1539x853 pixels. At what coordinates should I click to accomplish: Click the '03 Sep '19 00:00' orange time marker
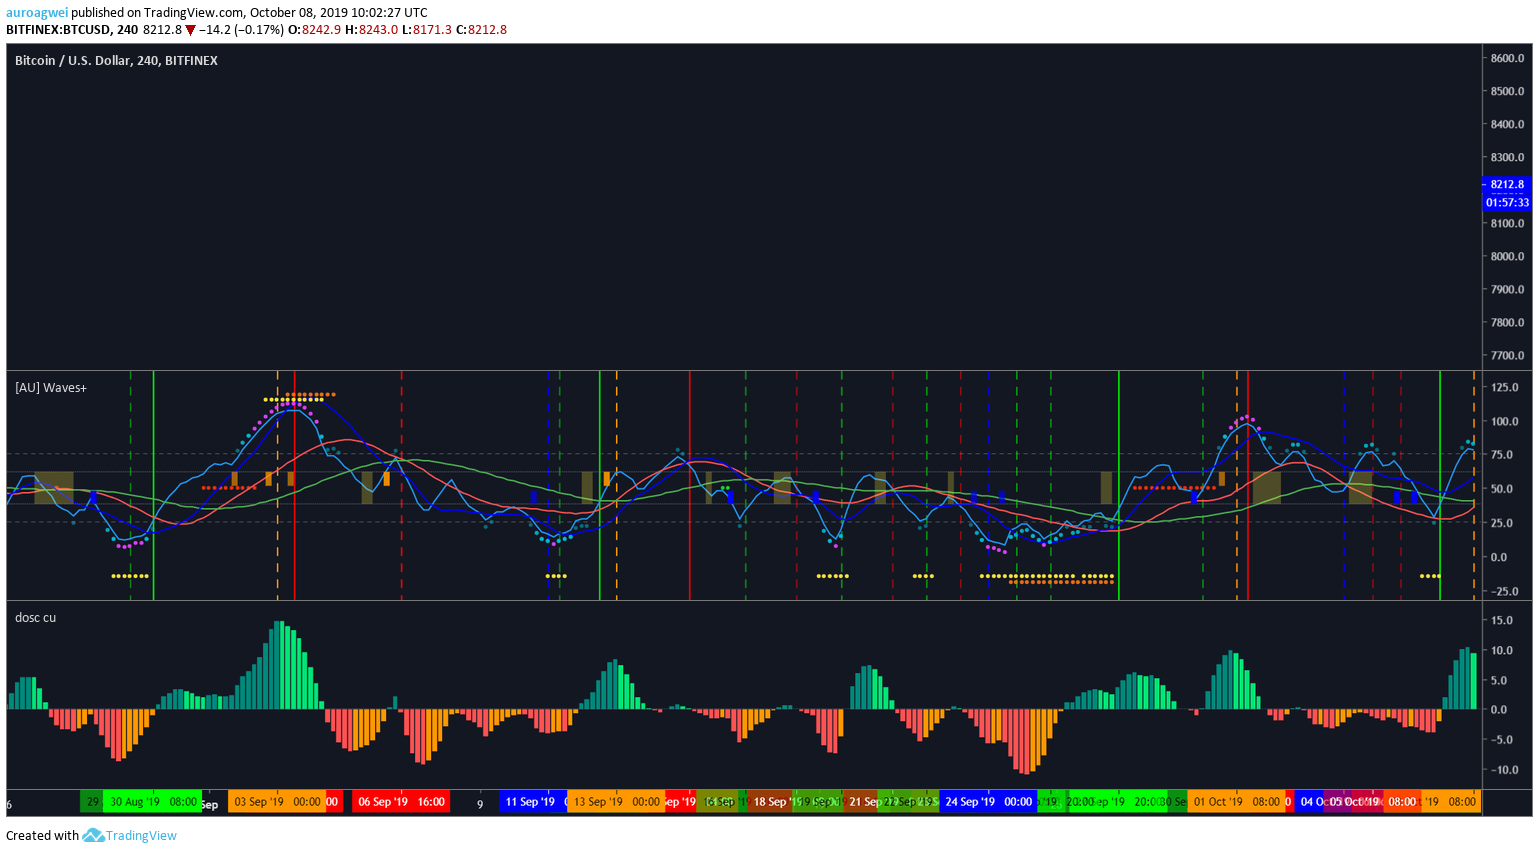click(x=277, y=802)
